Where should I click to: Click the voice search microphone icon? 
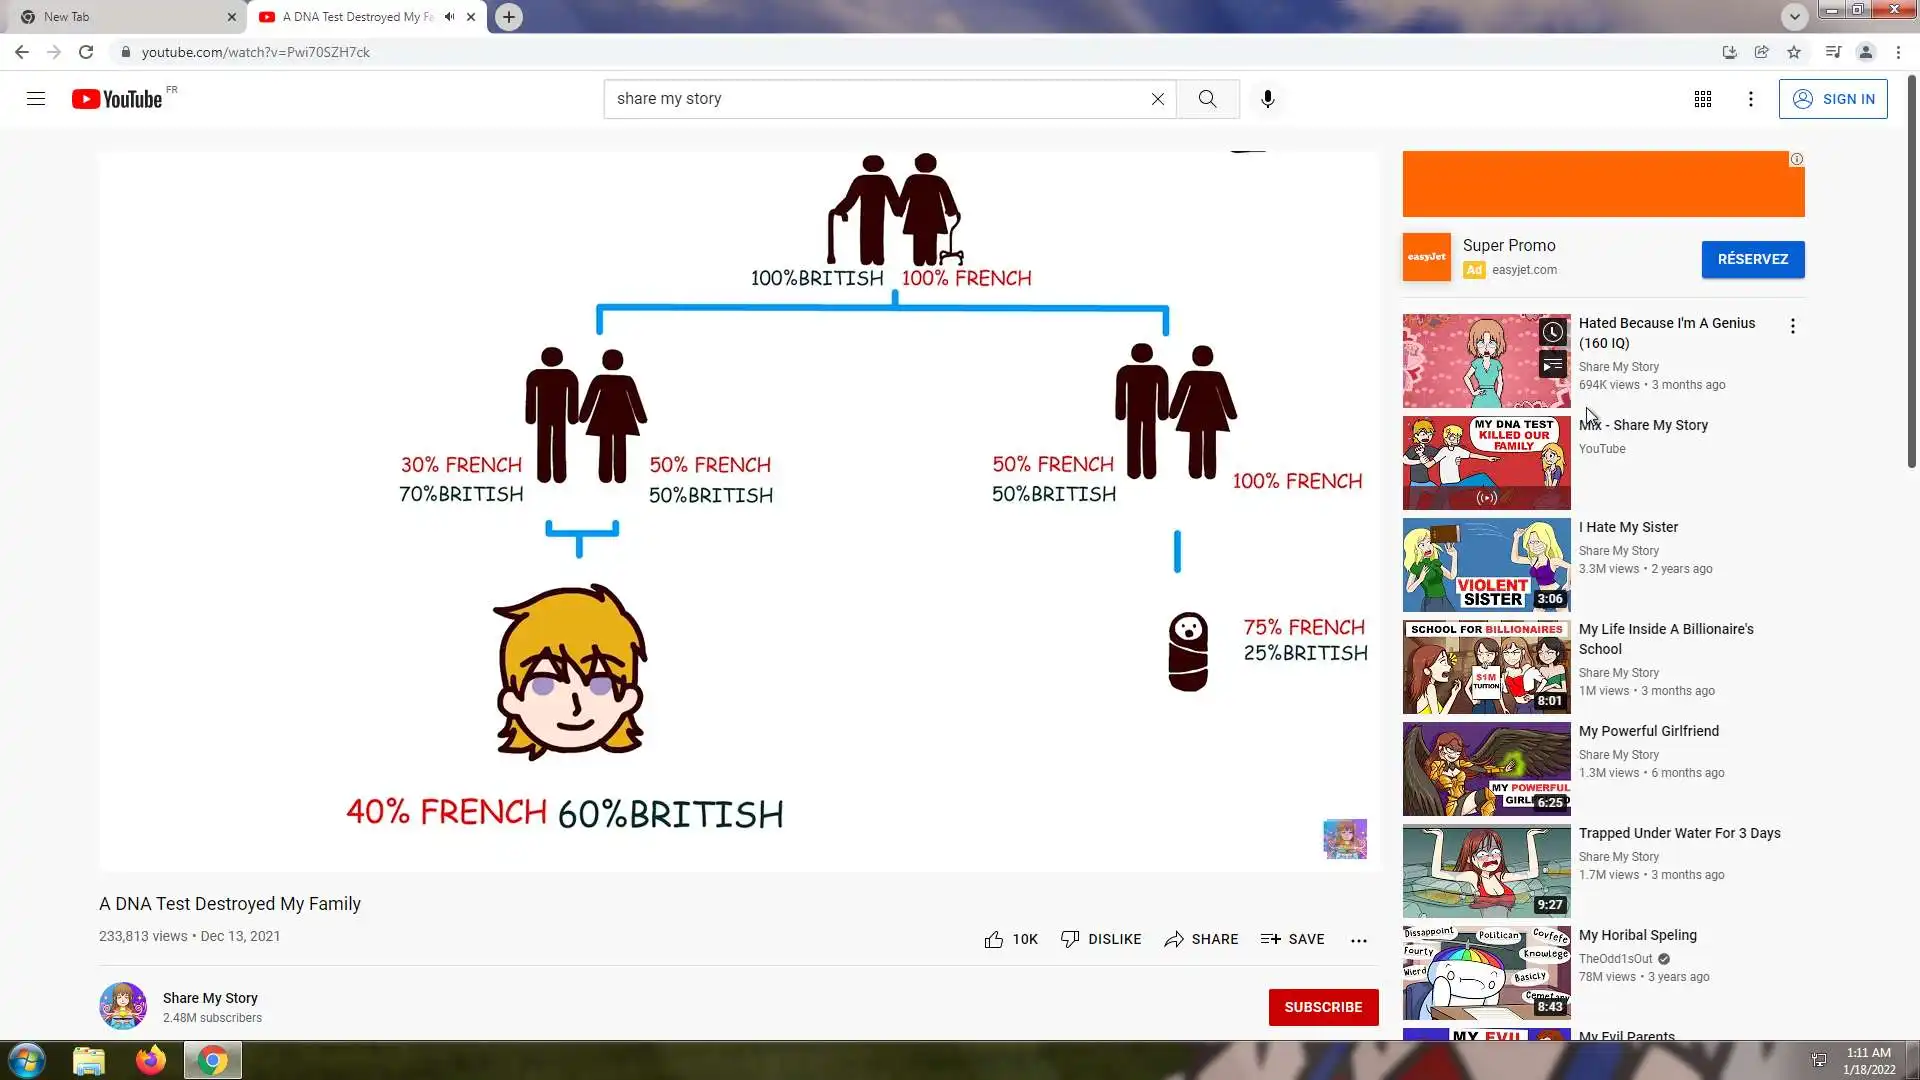1267,99
